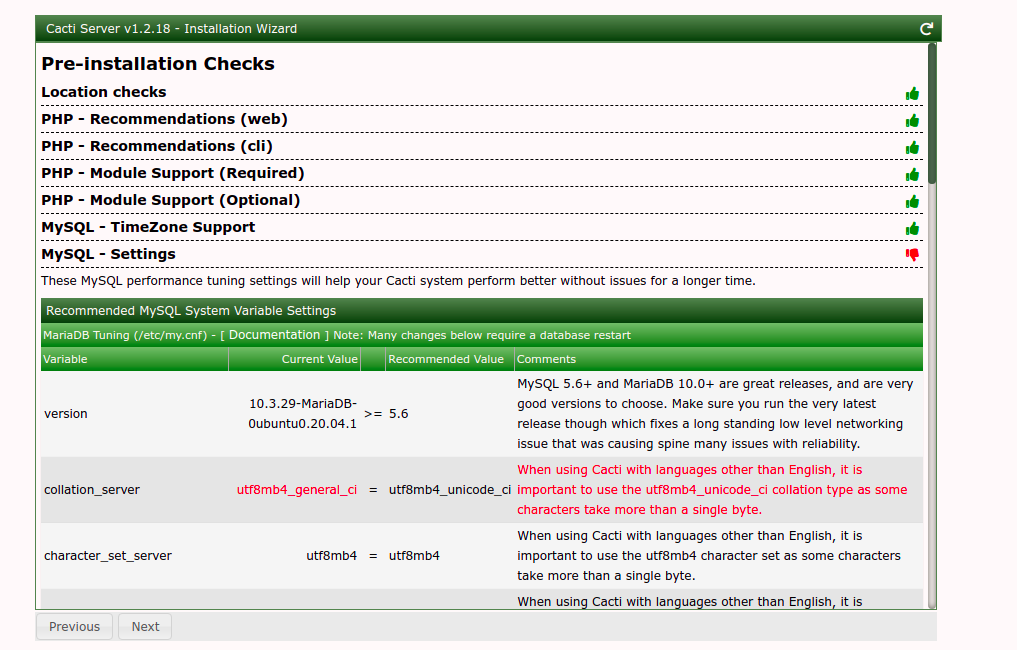The image size is (1017, 650).
Task: Click the vertical scrollbar of the wizard panel
Action: pos(932,112)
